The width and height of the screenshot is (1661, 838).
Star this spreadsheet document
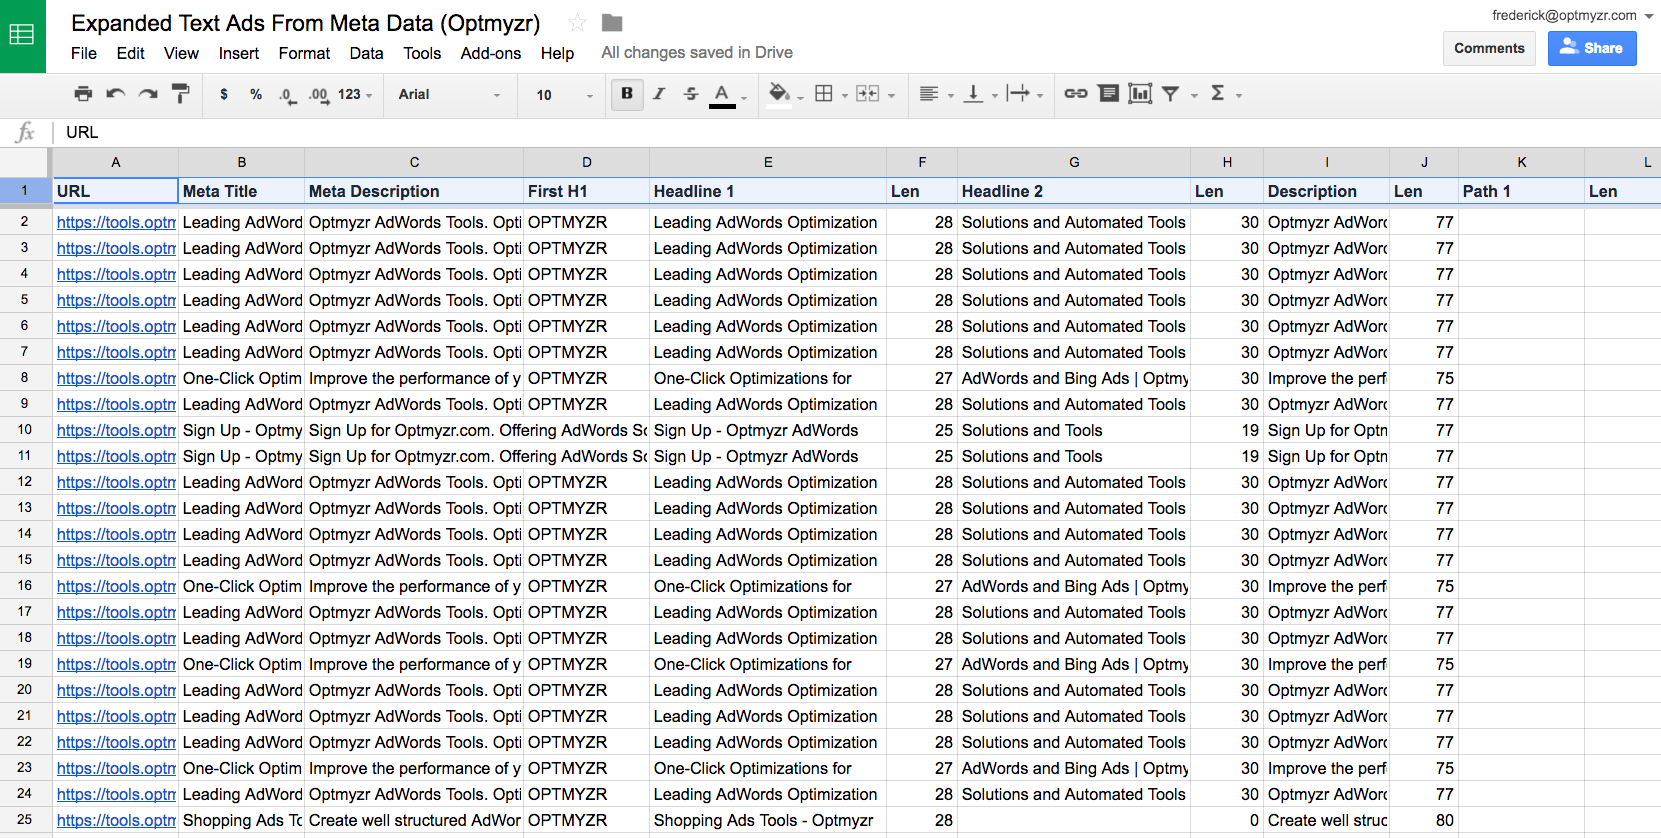pyautogui.click(x=577, y=23)
